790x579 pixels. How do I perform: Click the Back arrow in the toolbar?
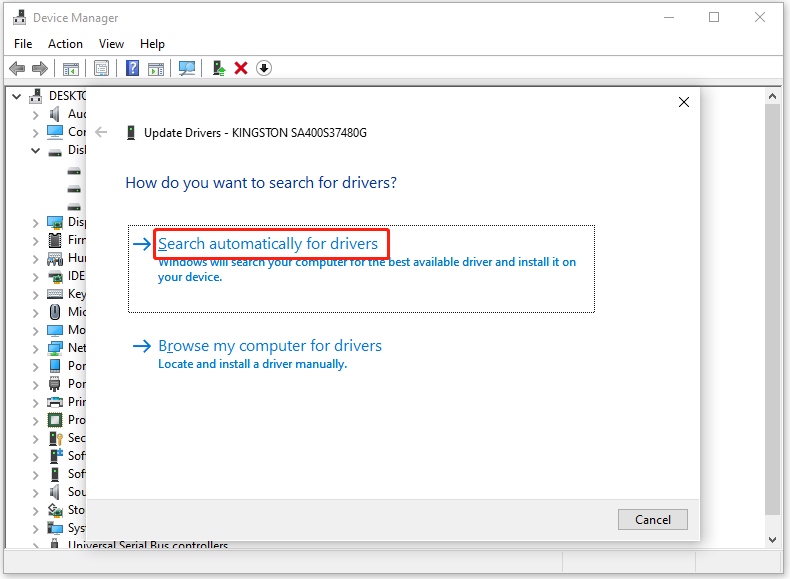tap(17, 68)
